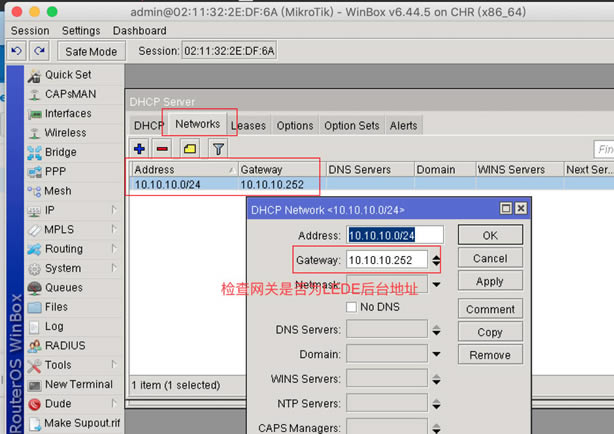Toggle the Safe Mode button
This screenshot has height=434, width=614.
[90, 51]
